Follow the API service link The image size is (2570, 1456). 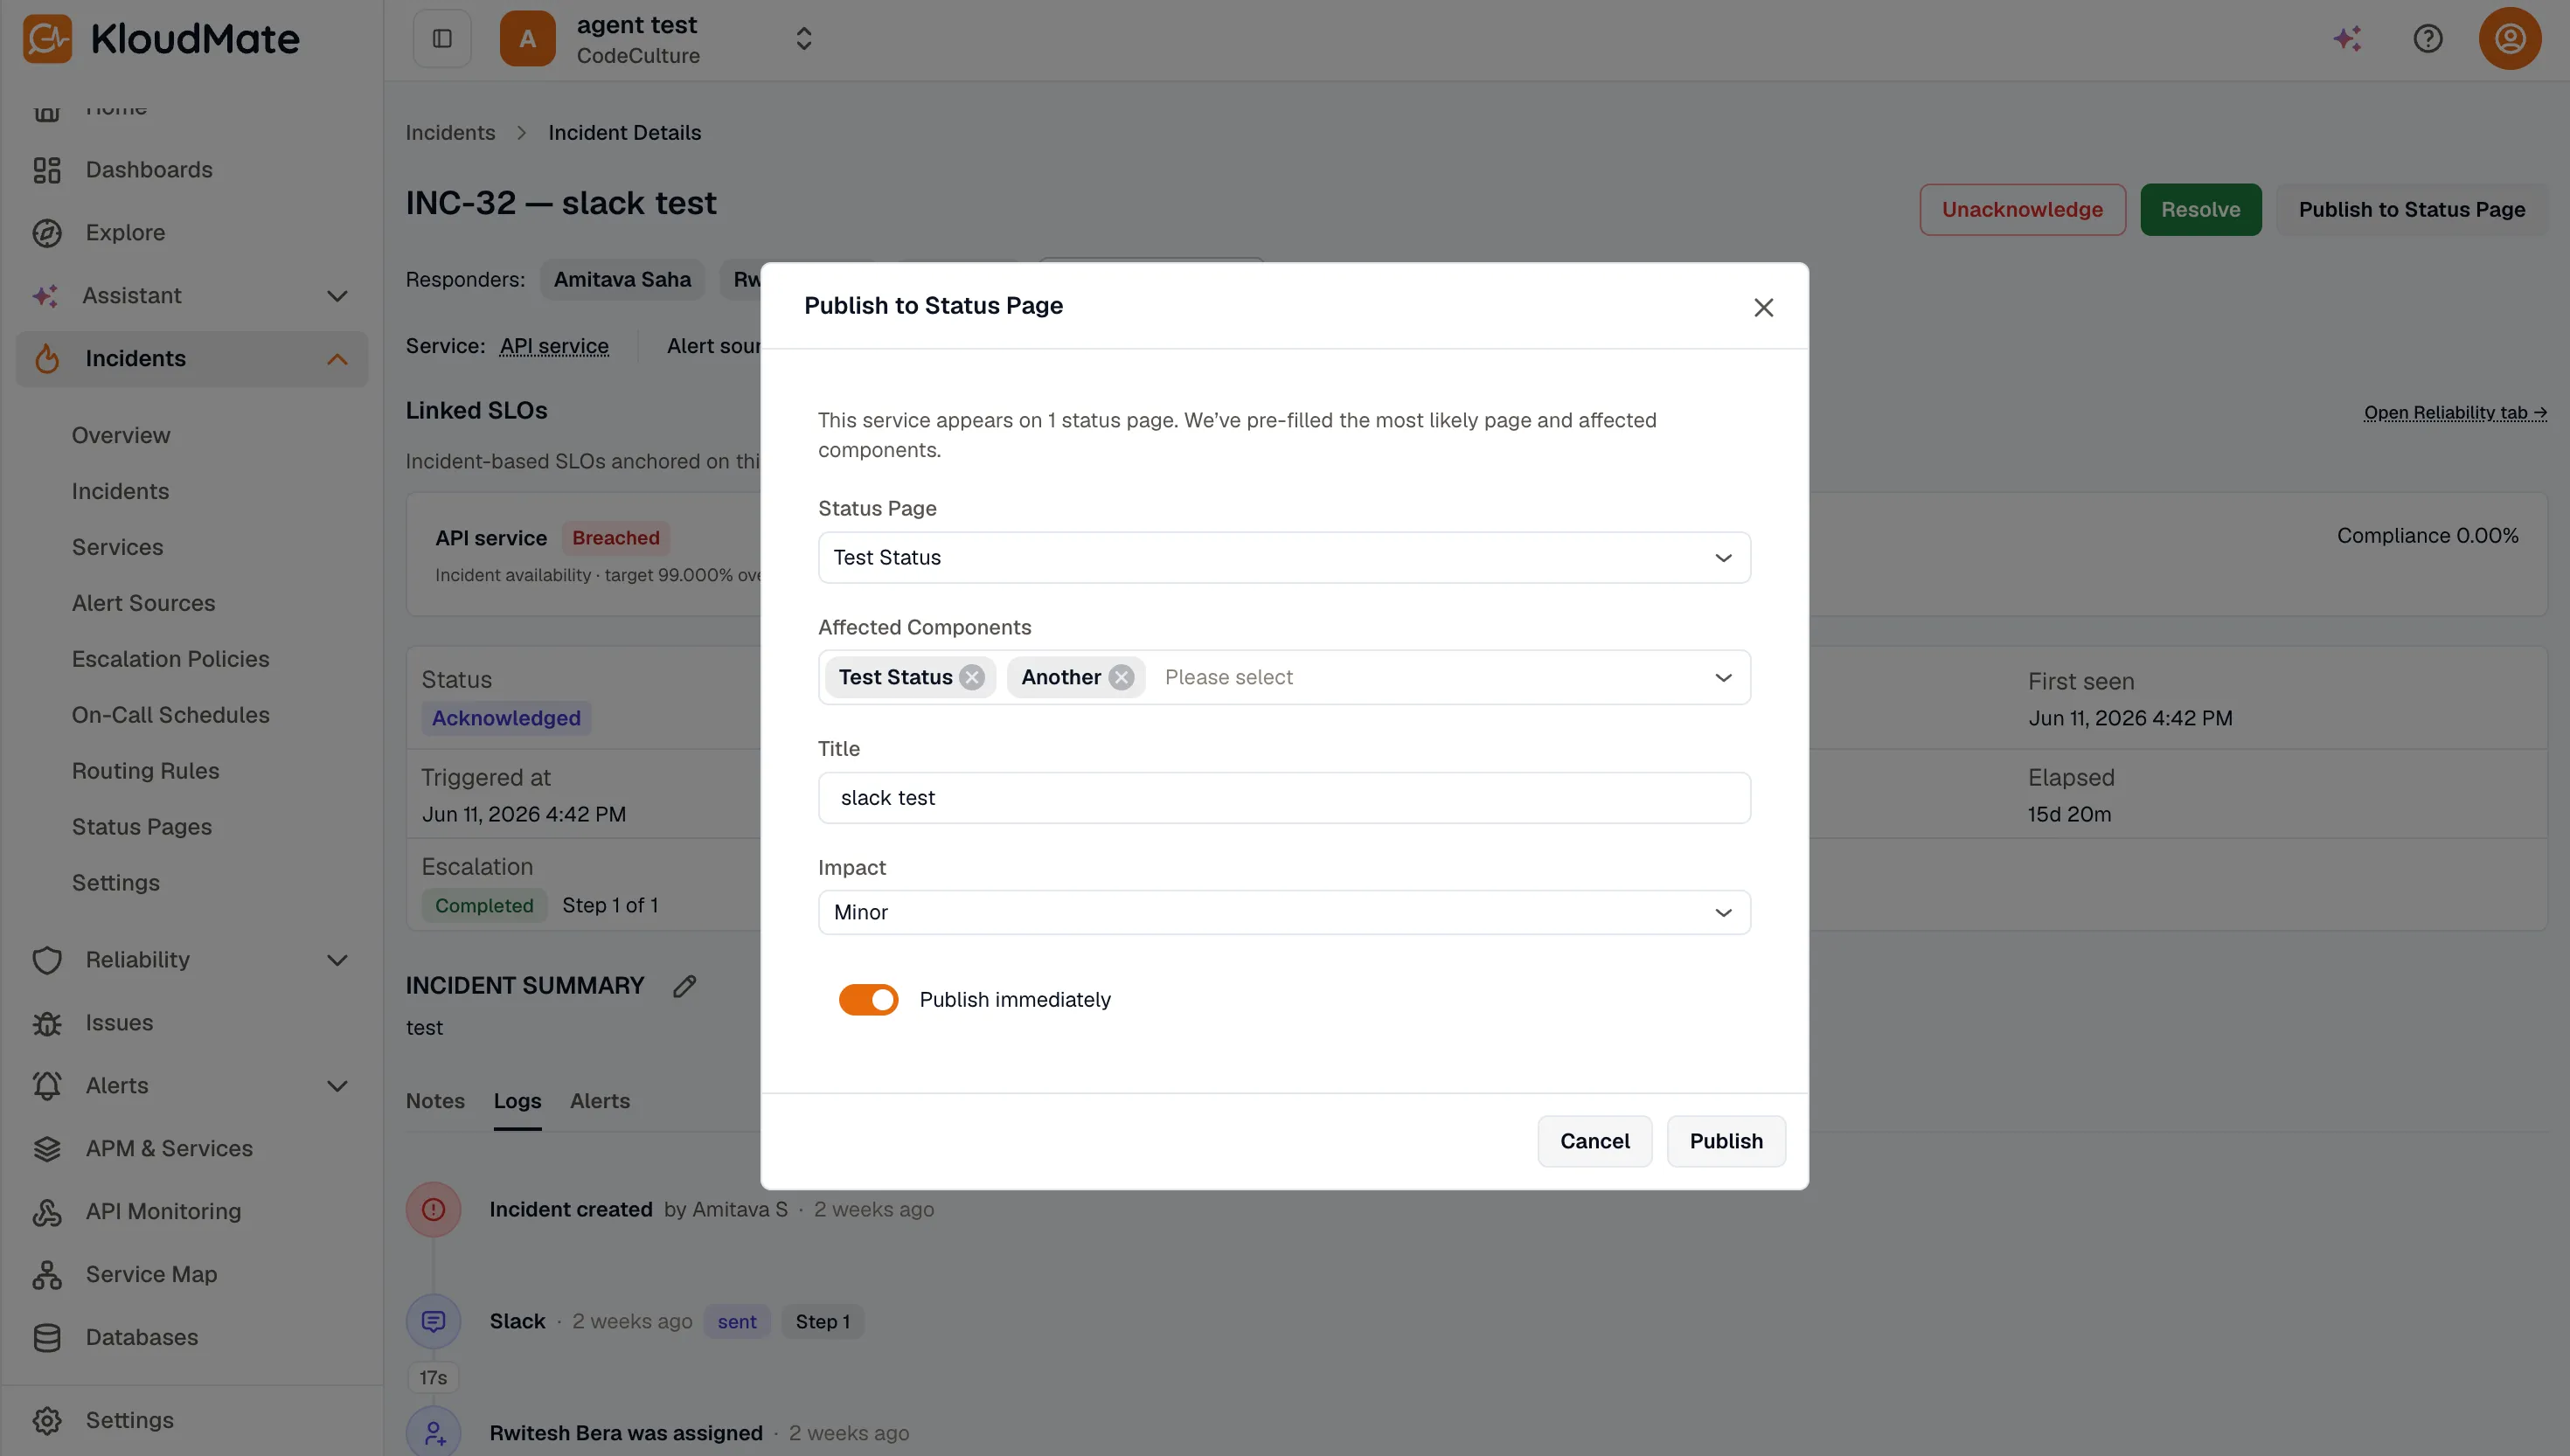pos(554,347)
